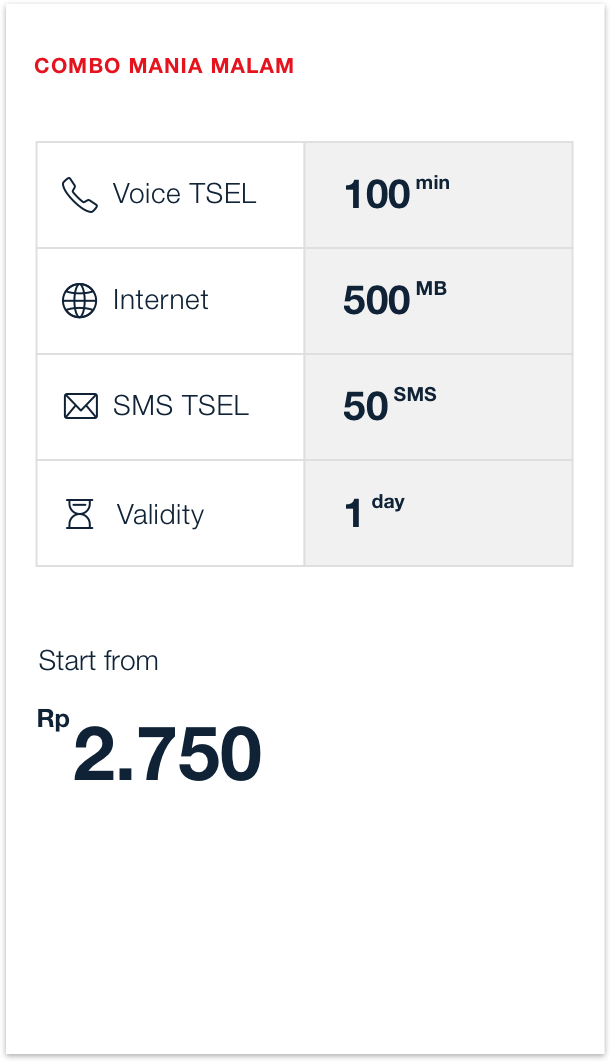Click the "Start from" text

(98, 661)
